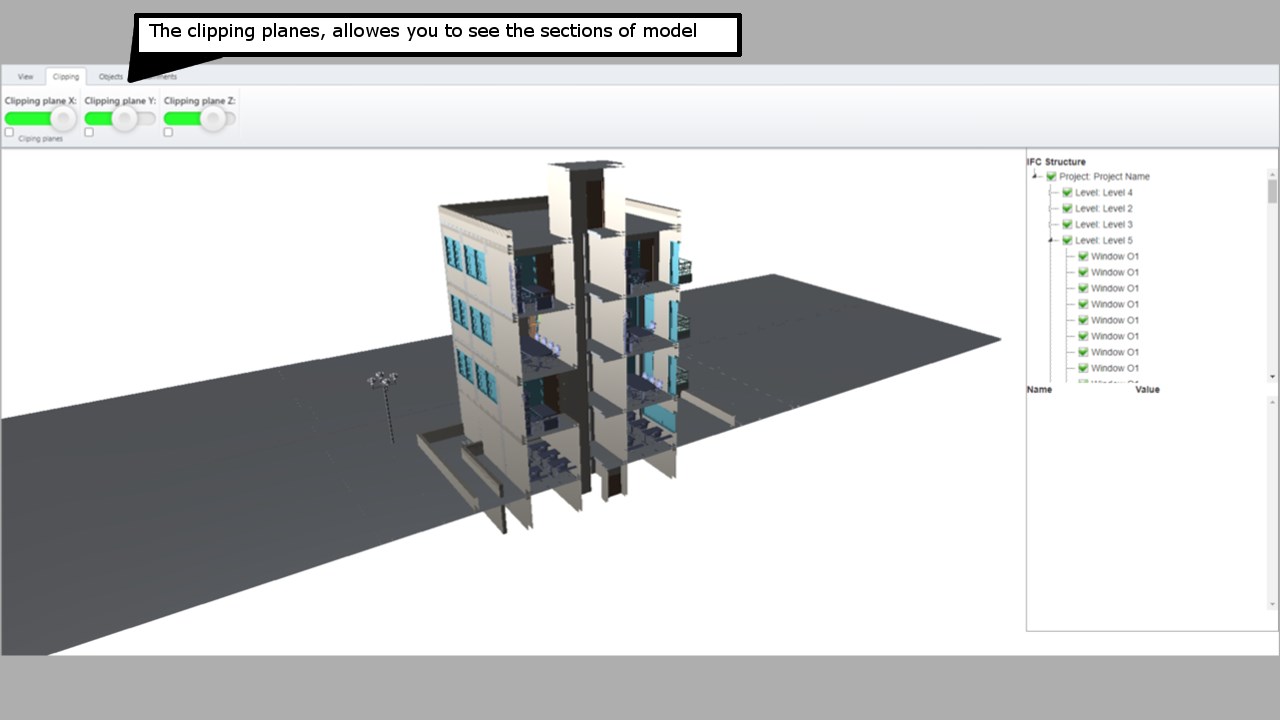Check the box under Clipping plane Y slider
This screenshot has height=720, width=1280.
pos(88,131)
